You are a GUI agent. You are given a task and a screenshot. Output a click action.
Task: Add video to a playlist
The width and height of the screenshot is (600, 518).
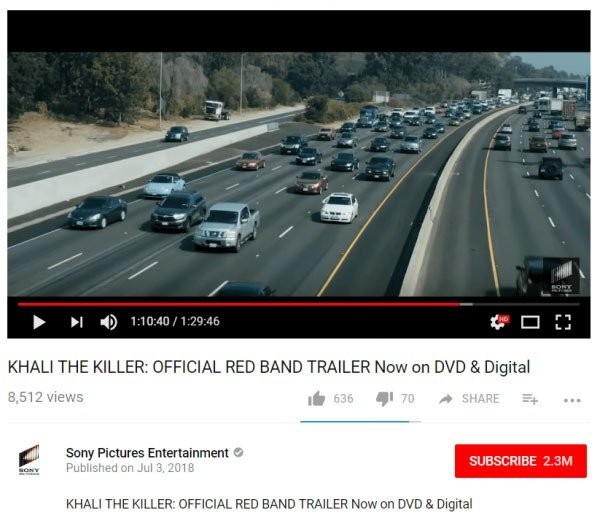[x=530, y=399]
